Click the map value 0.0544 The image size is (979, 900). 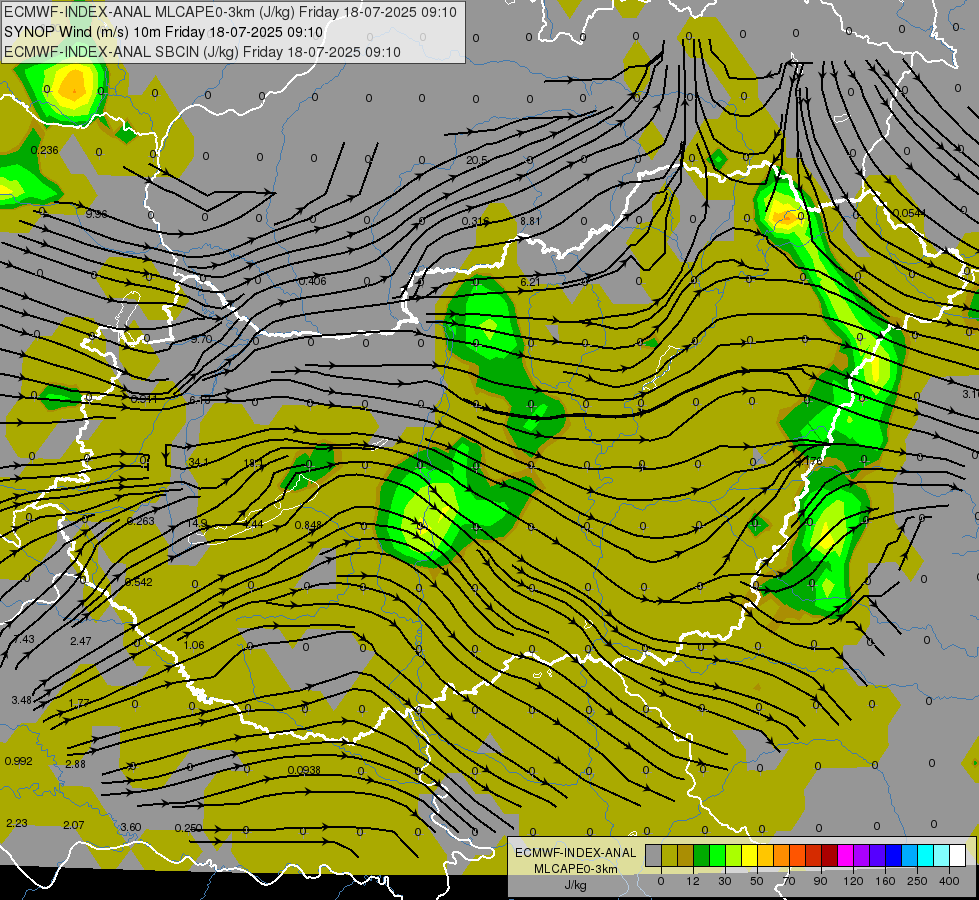pos(909,214)
